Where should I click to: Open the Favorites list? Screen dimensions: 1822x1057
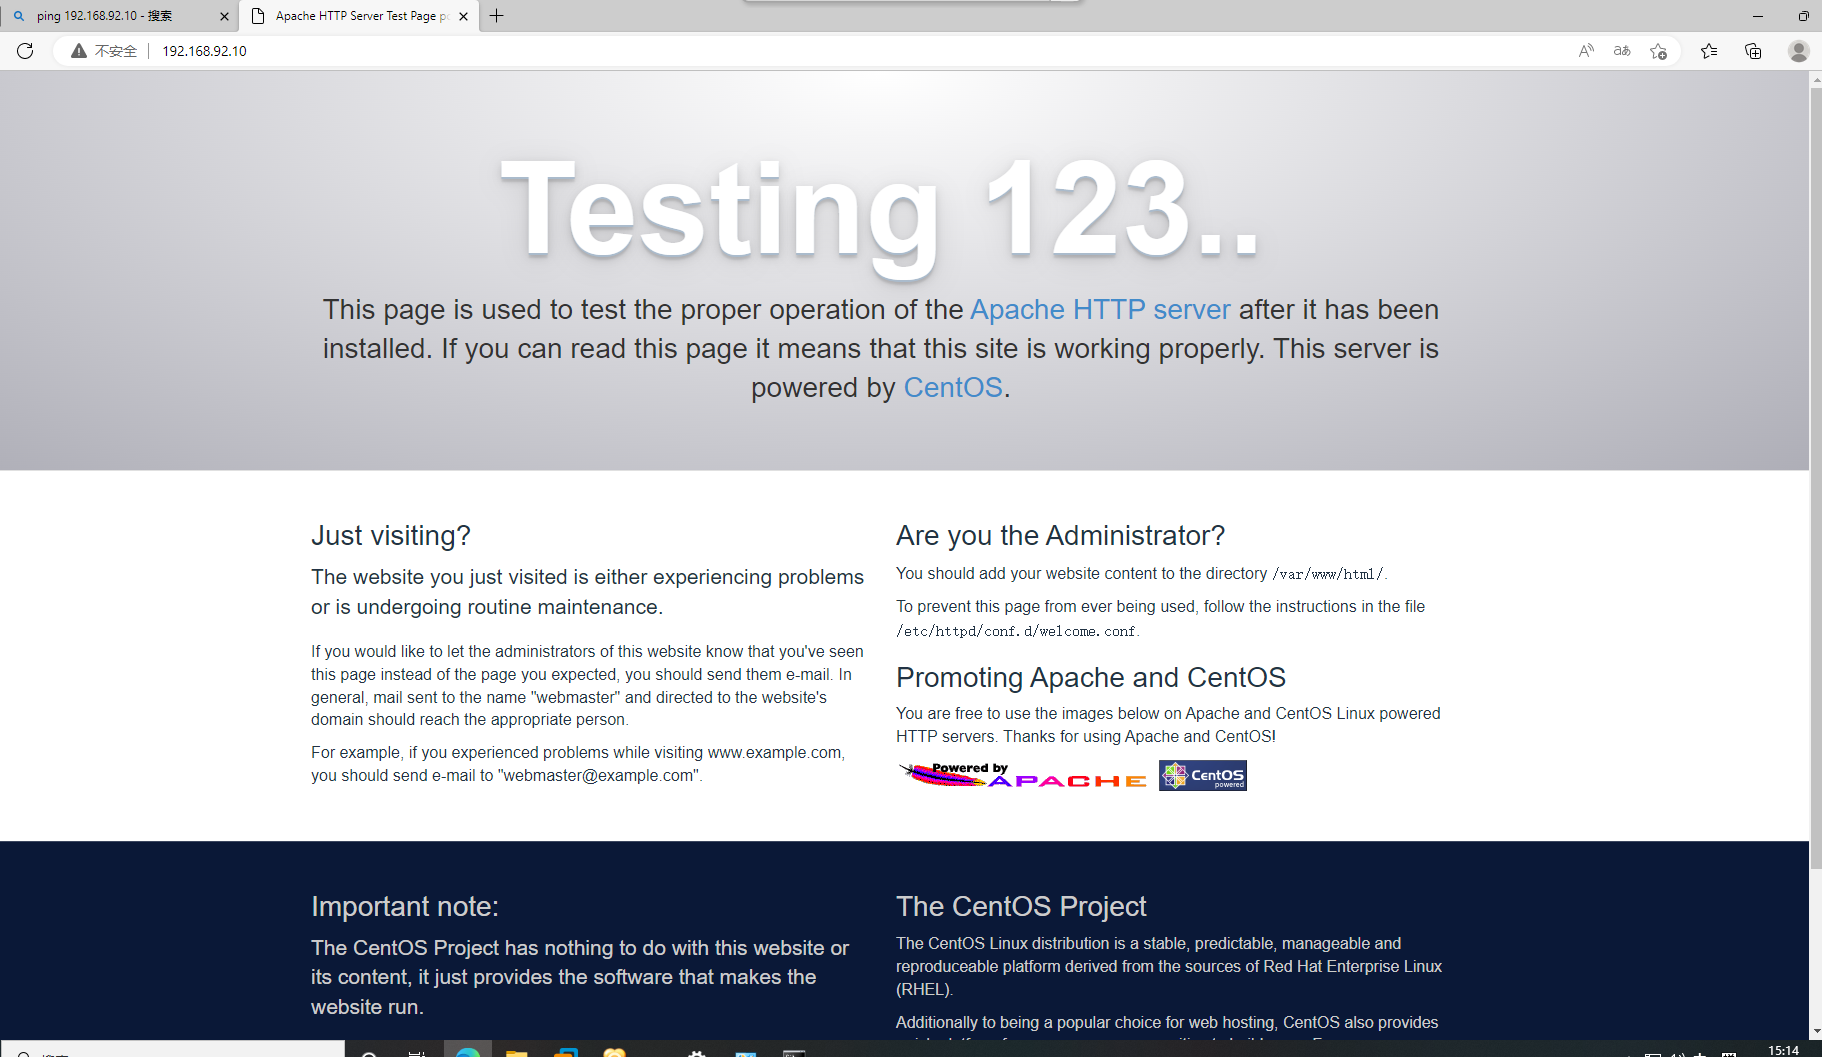pos(1709,51)
